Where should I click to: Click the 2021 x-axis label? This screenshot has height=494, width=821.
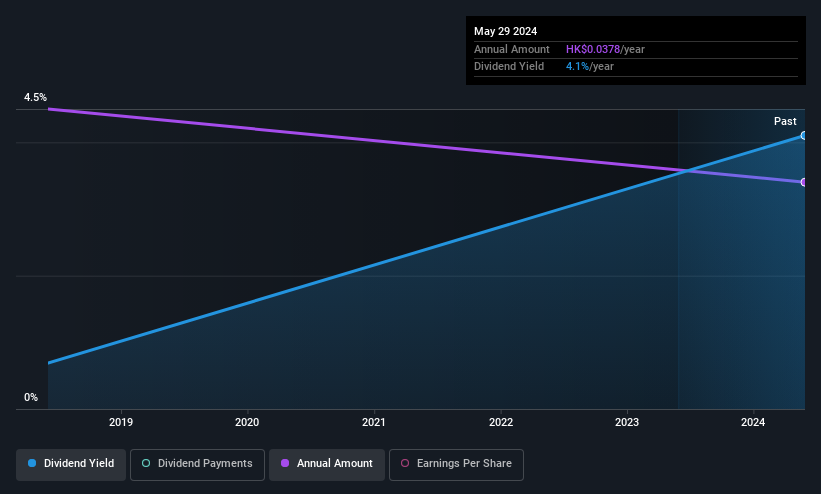pyautogui.click(x=374, y=422)
